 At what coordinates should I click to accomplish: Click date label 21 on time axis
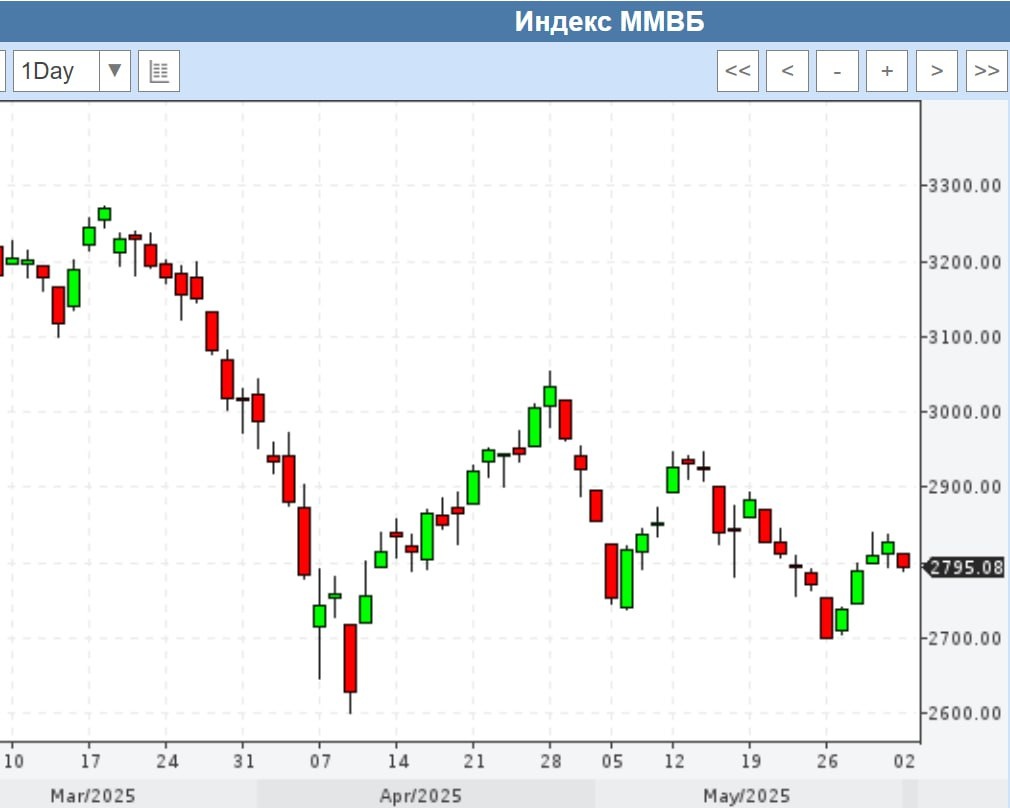[473, 762]
